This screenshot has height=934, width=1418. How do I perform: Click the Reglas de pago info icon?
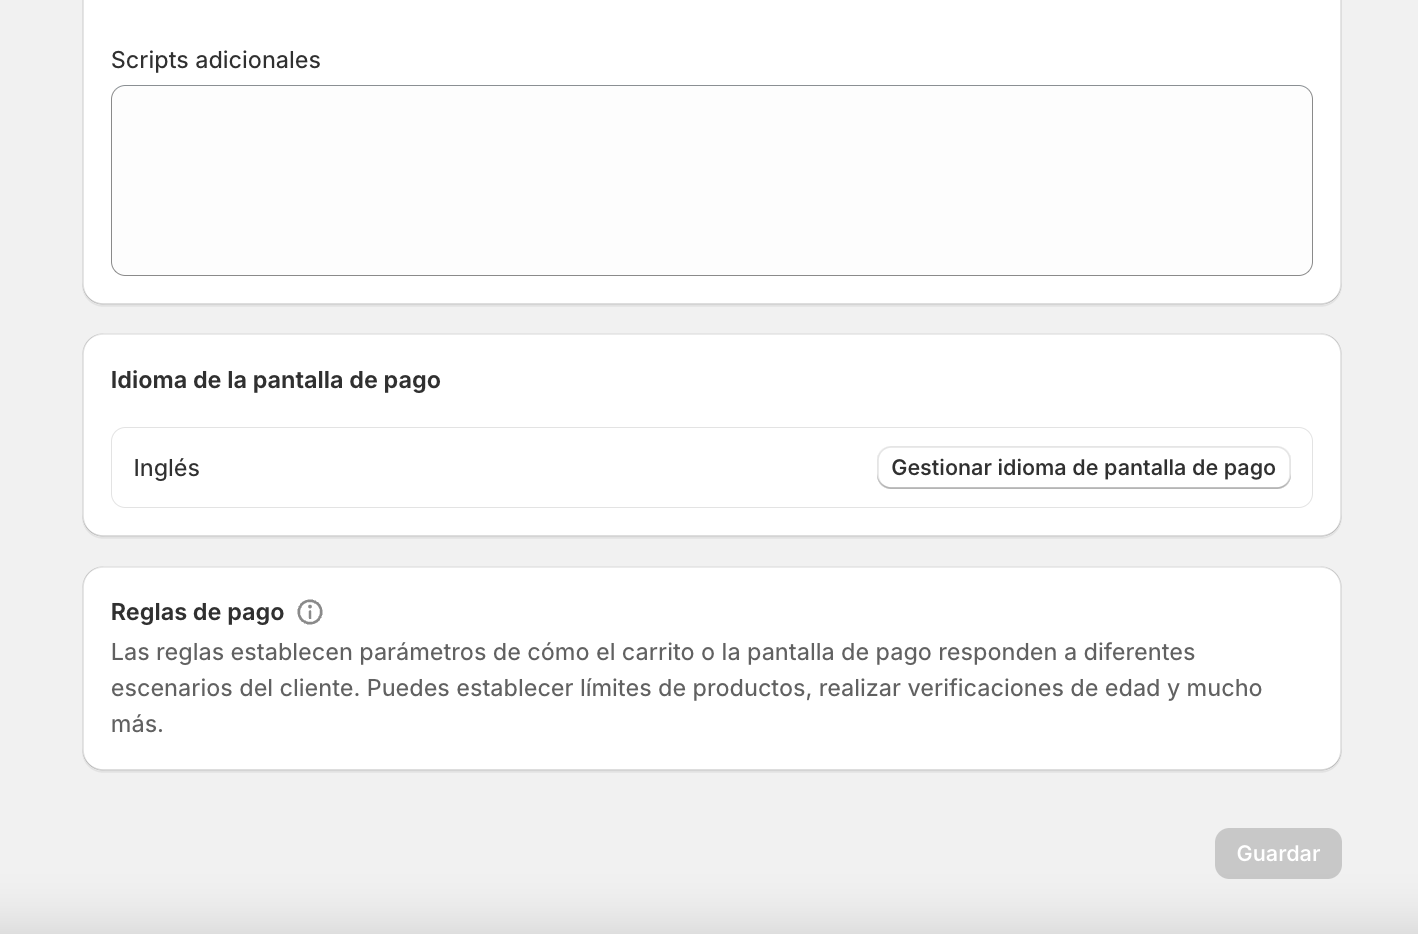coord(310,612)
